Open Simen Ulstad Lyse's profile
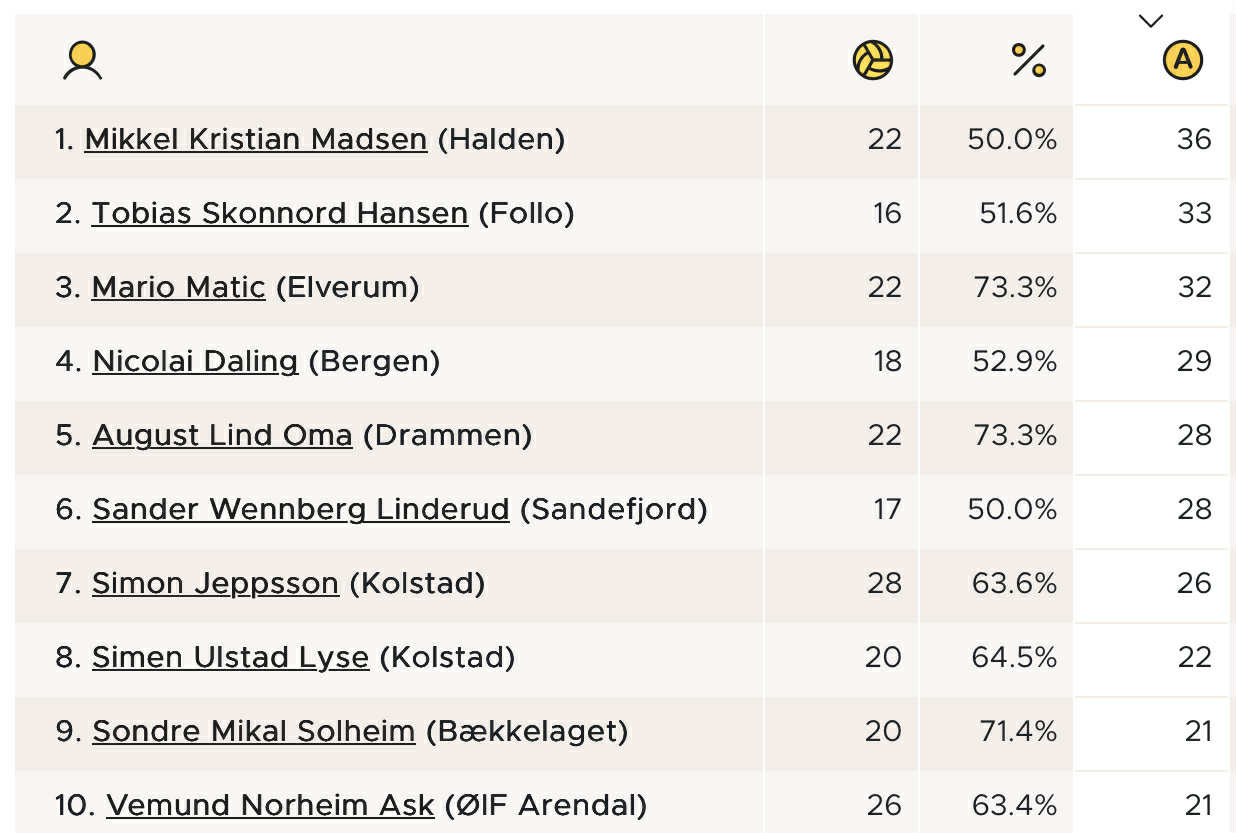The width and height of the screenshot is (1236, 833). [230, 657]
